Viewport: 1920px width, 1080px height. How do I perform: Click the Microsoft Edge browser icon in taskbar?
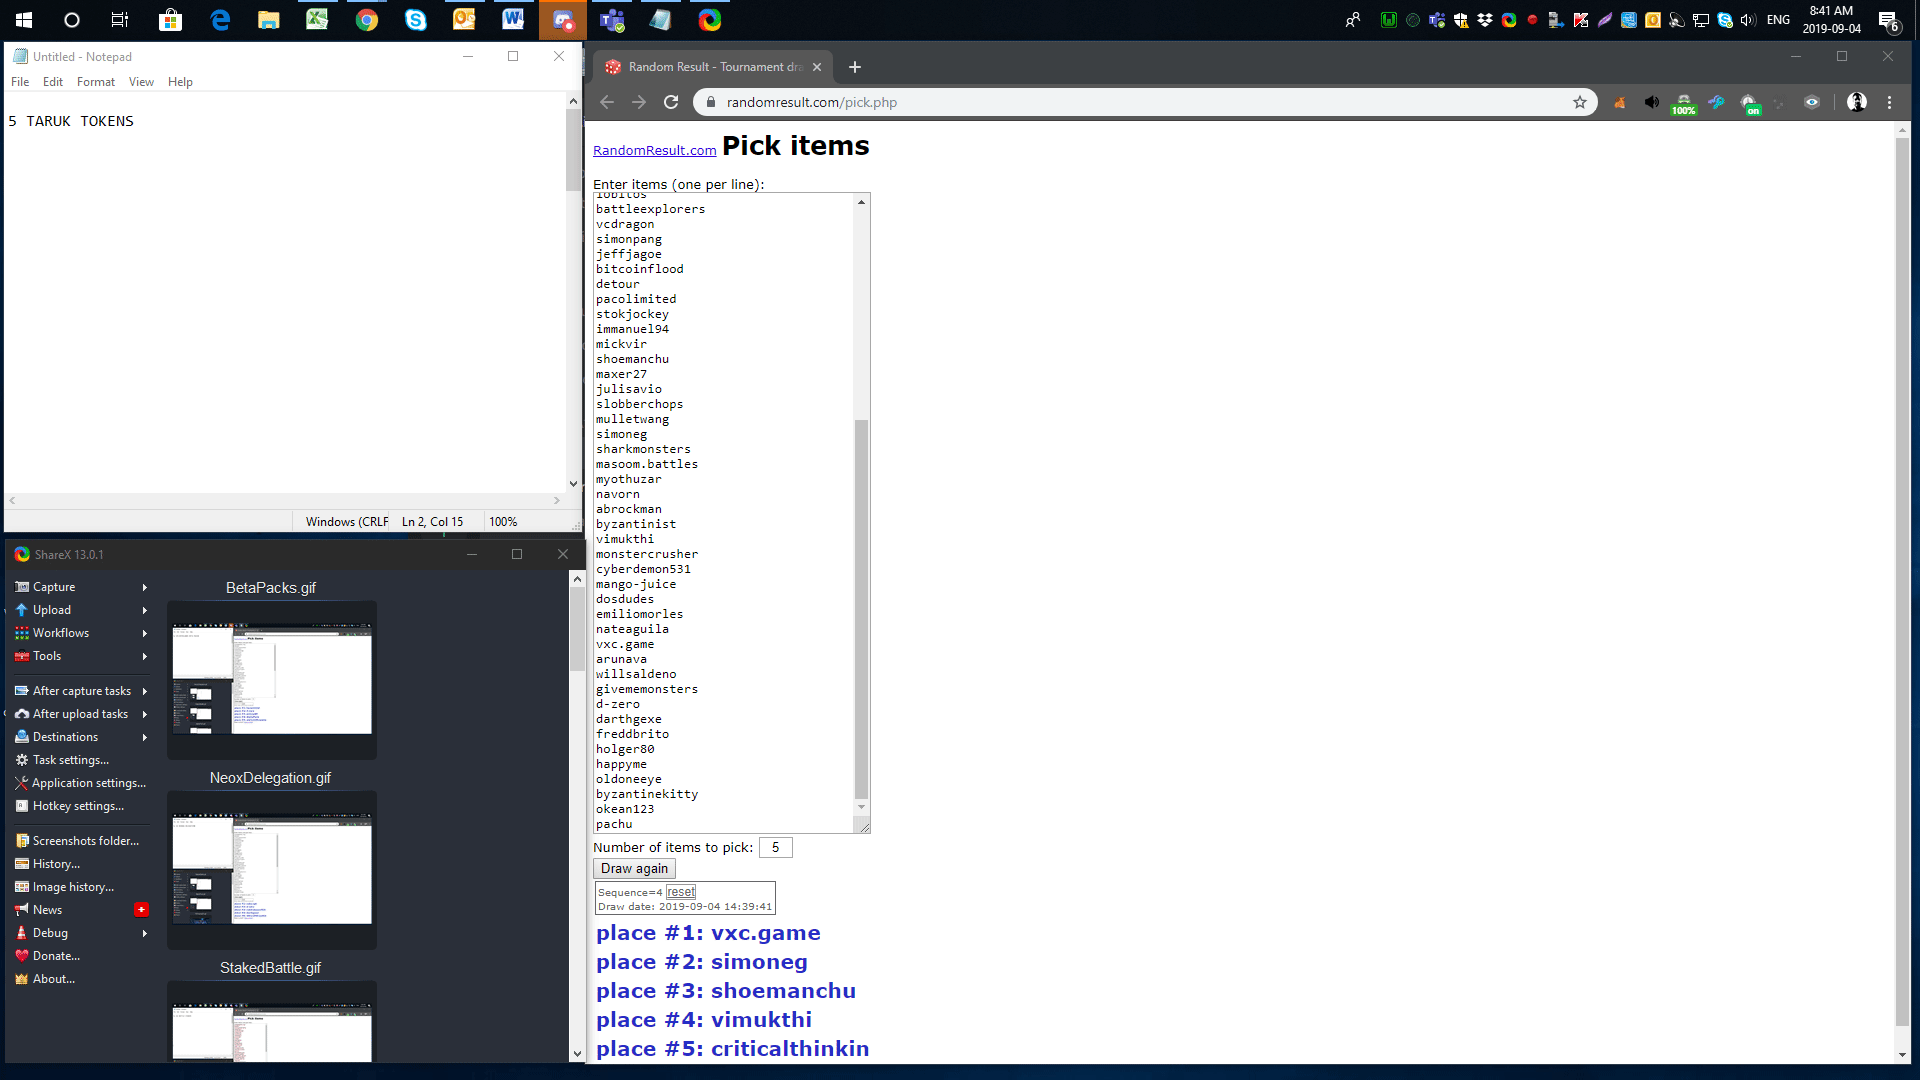point(220,20)
